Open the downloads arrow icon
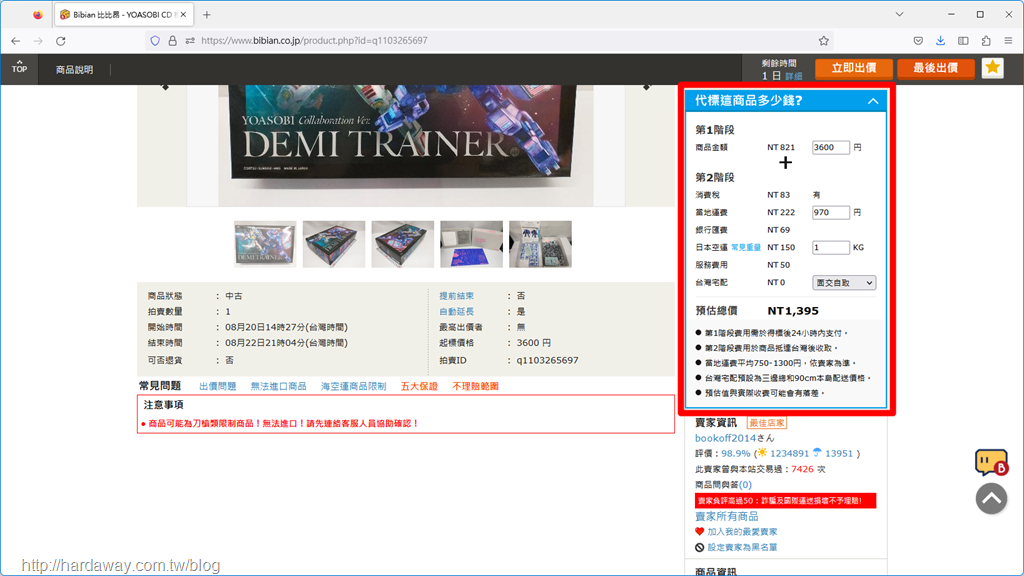The height and width of the screenshot is (576, 1024). (x=940, y=40)
